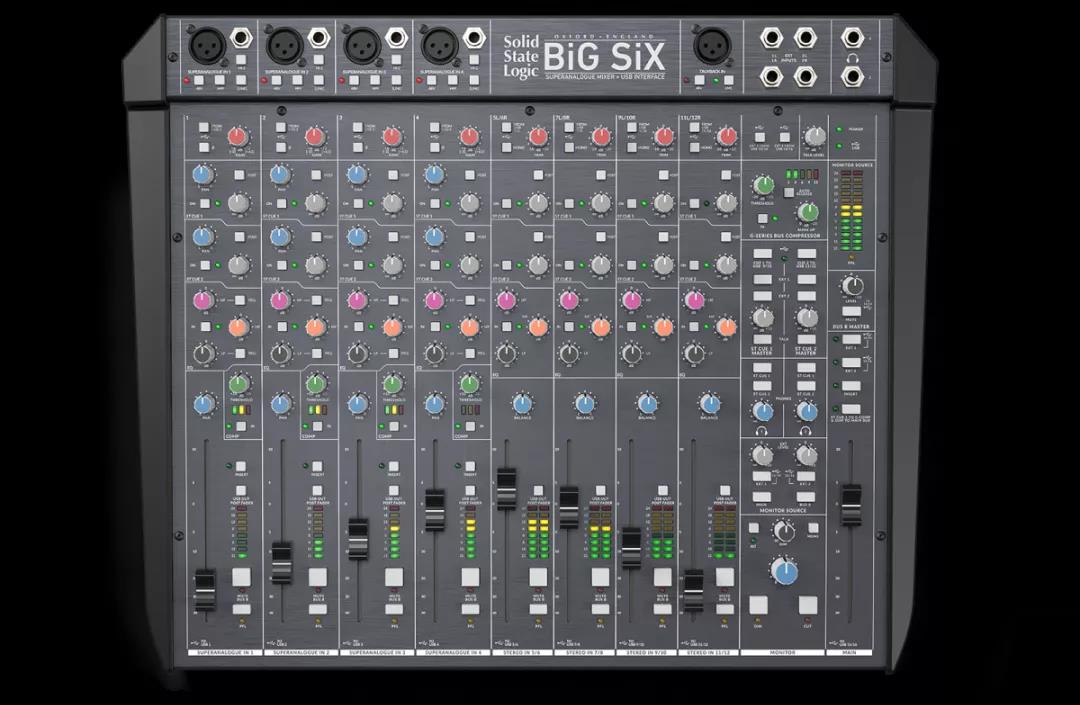The image size is (1080, 705).
Task: Mute channel 1 with its large button
Action: click(241, 577)
